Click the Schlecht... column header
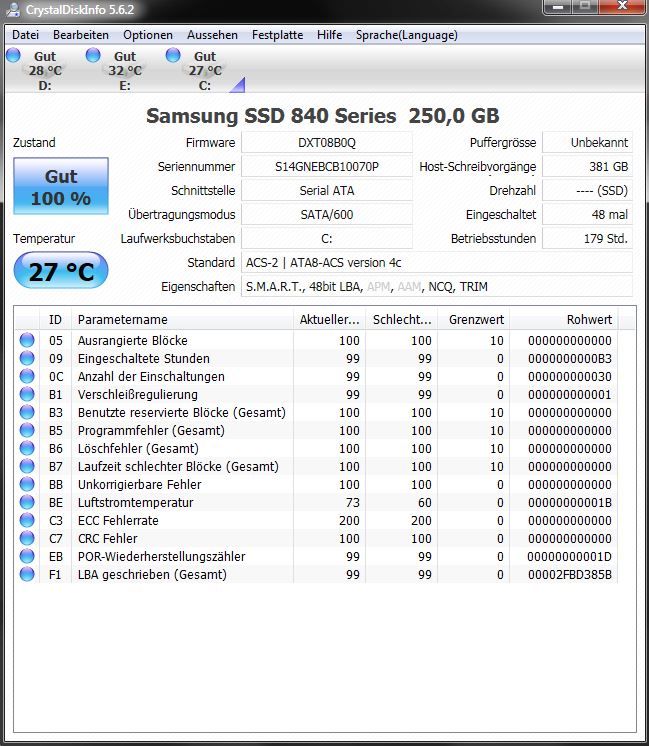Screen dimensions: 649x746 point(402,319)
